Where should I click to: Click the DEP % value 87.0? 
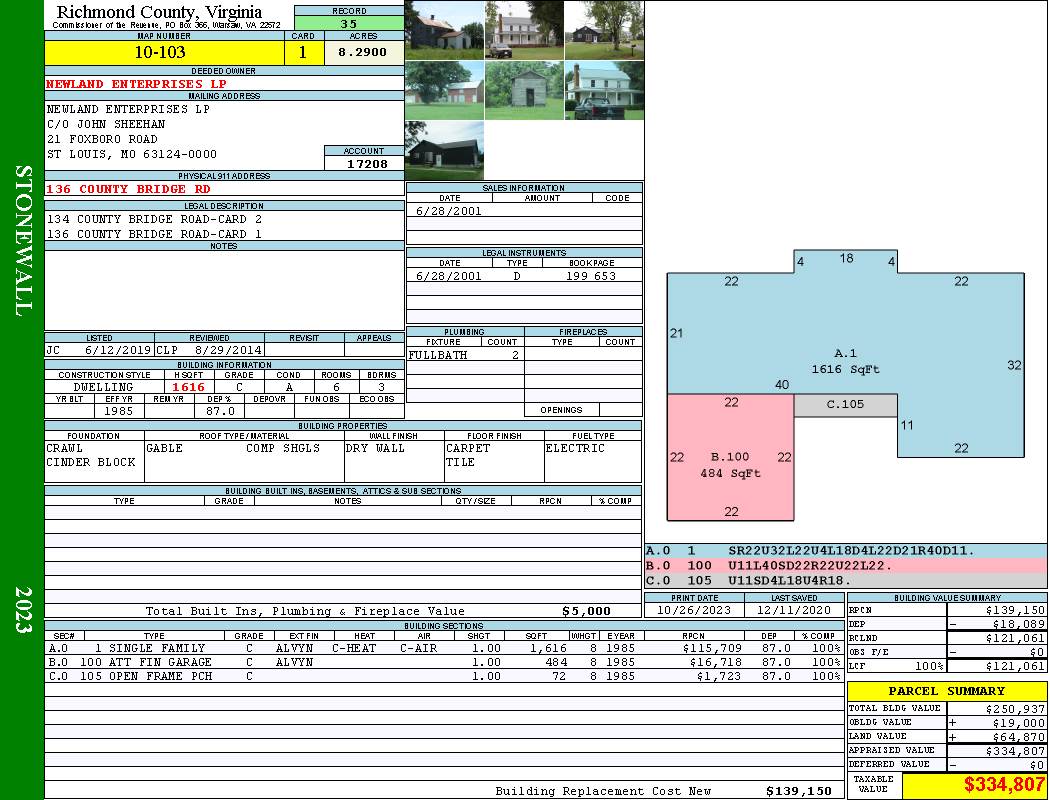coord(220,411)
